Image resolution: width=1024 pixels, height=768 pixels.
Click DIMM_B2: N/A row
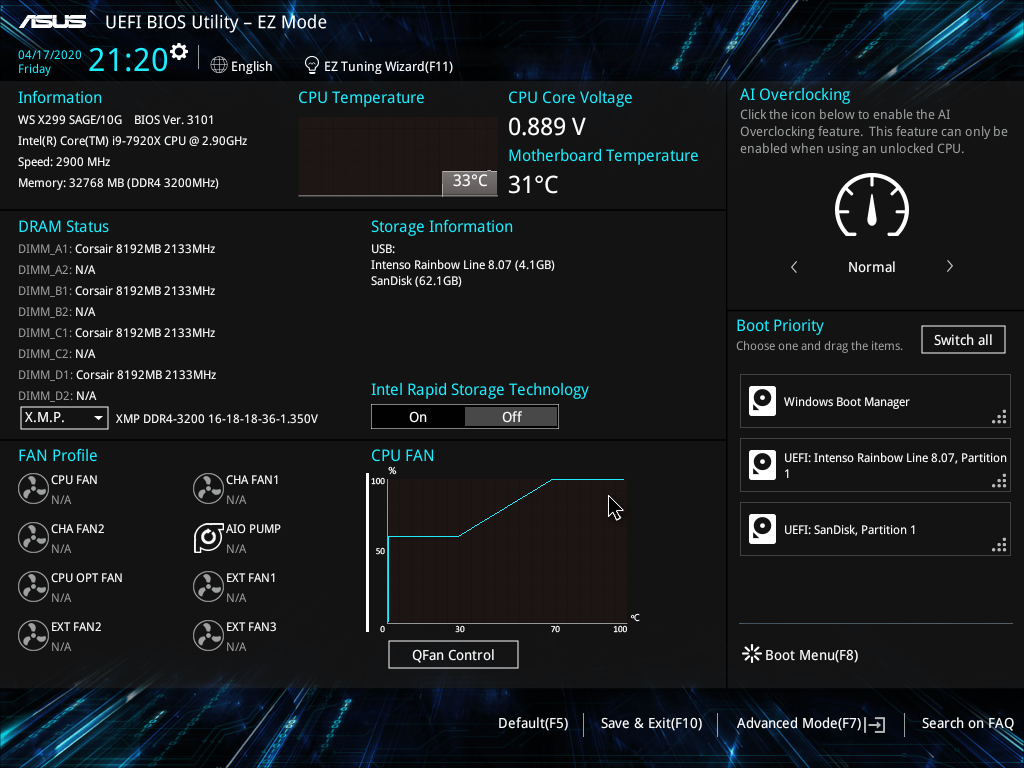click(56, 312)
